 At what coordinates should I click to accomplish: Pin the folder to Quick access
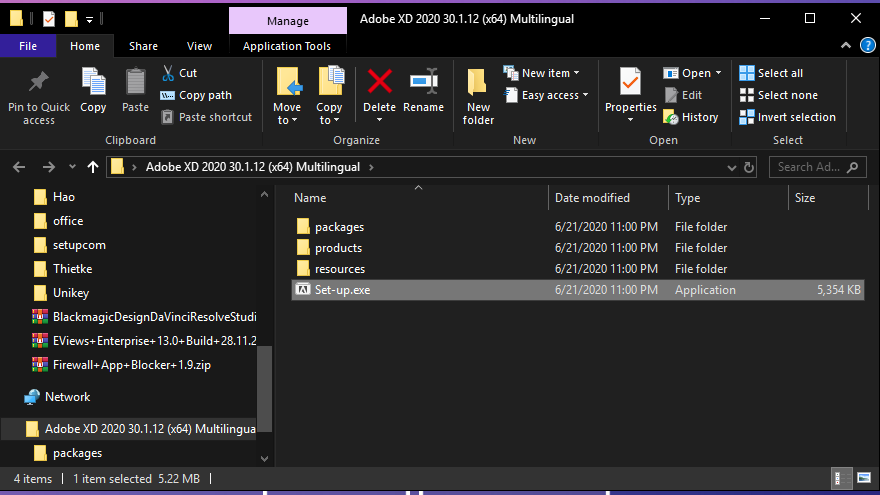pyautogui.click(x=39, y=97)
